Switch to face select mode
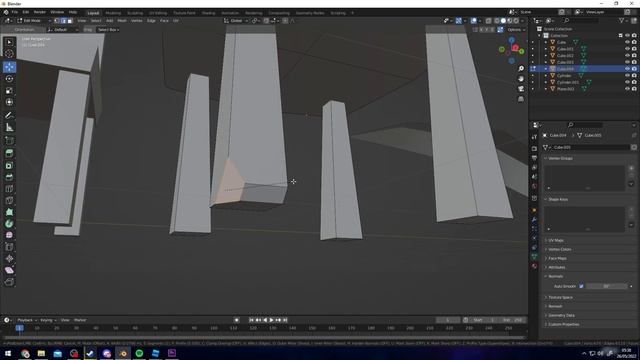640x360 pixels. click(x=70, y=20)
